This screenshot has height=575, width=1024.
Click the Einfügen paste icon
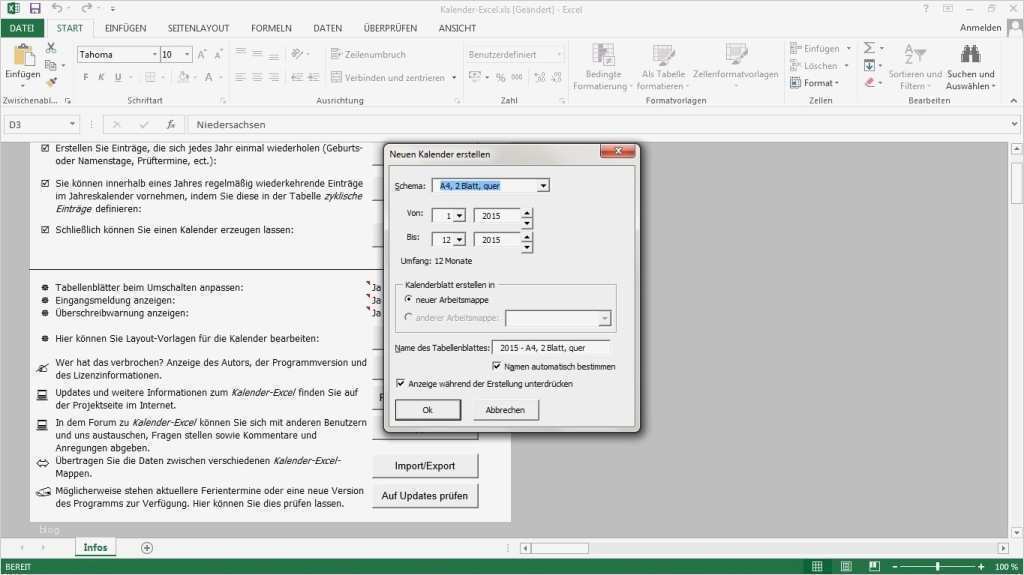click(23, 56)
